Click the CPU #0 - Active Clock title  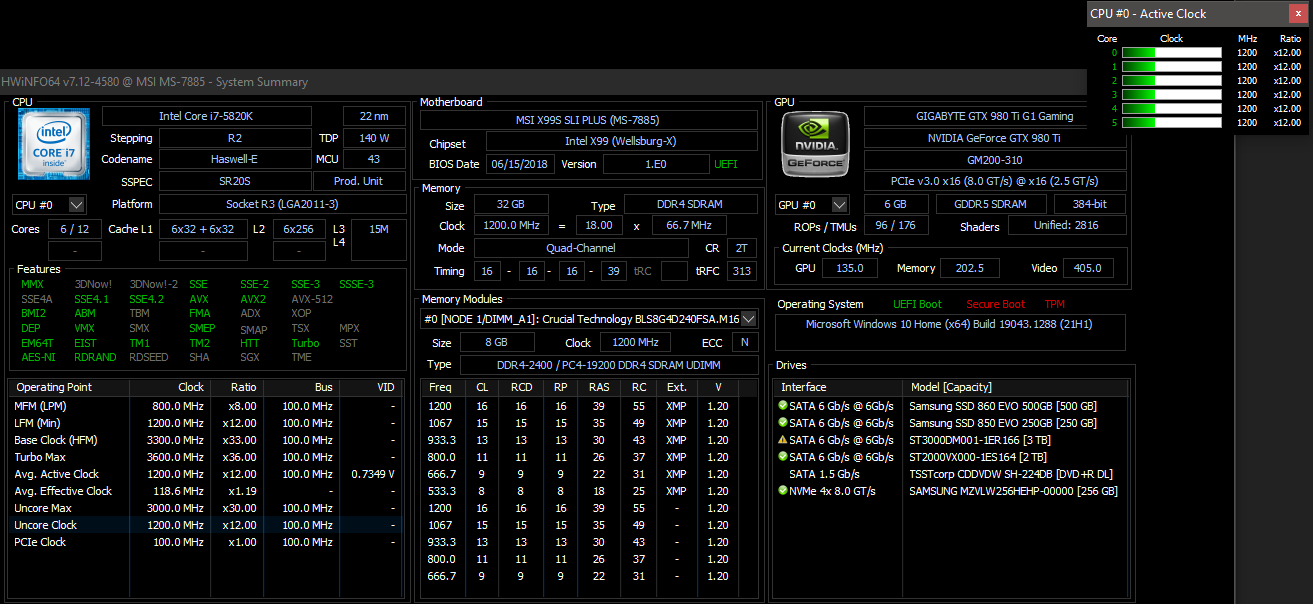click(x=1148, y=14)
